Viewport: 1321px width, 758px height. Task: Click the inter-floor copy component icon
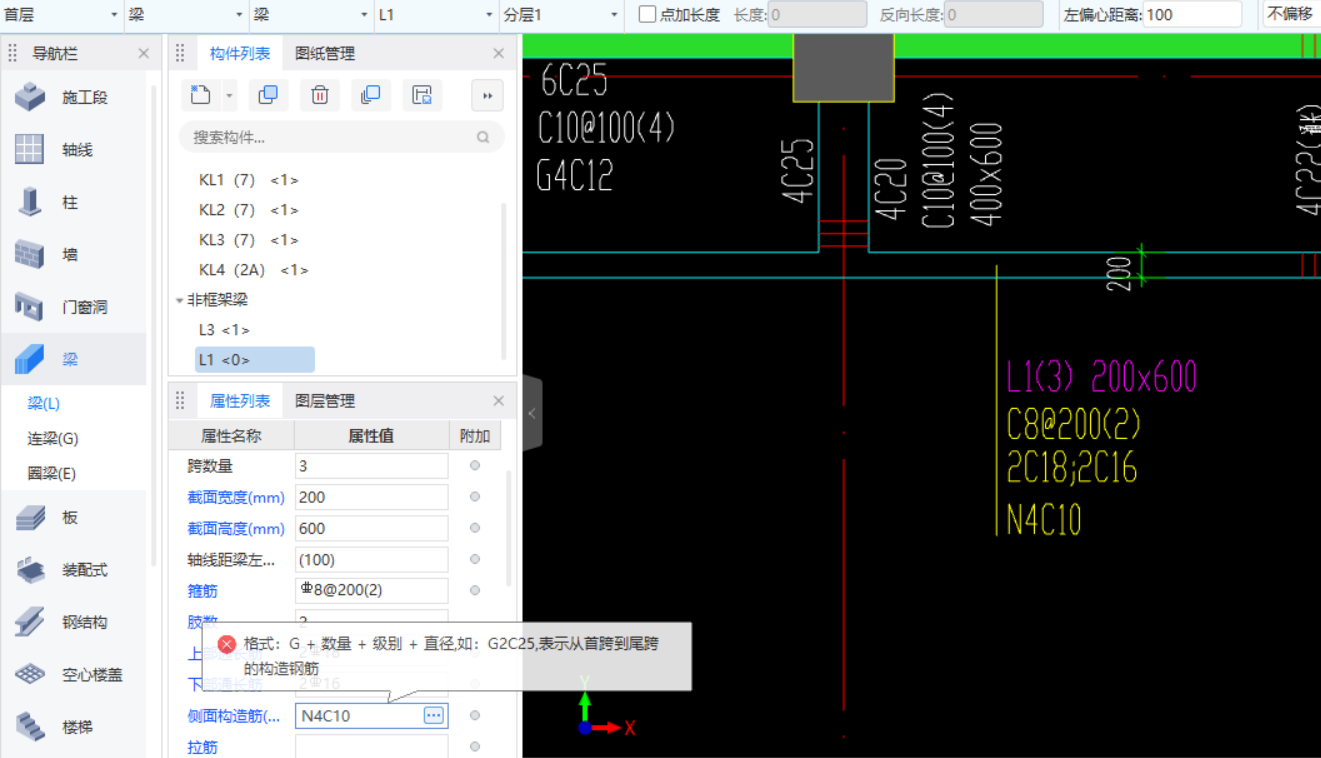371,95
